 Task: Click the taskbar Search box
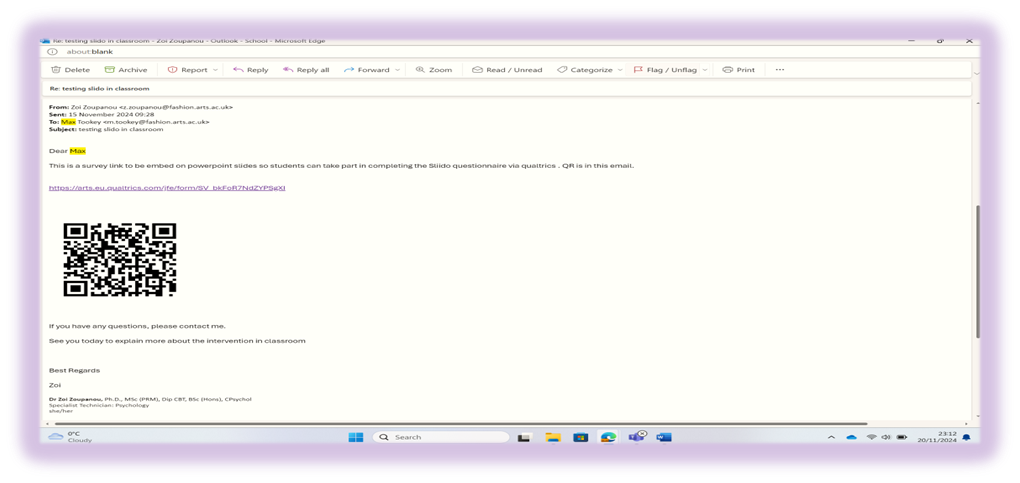point(440,437)
